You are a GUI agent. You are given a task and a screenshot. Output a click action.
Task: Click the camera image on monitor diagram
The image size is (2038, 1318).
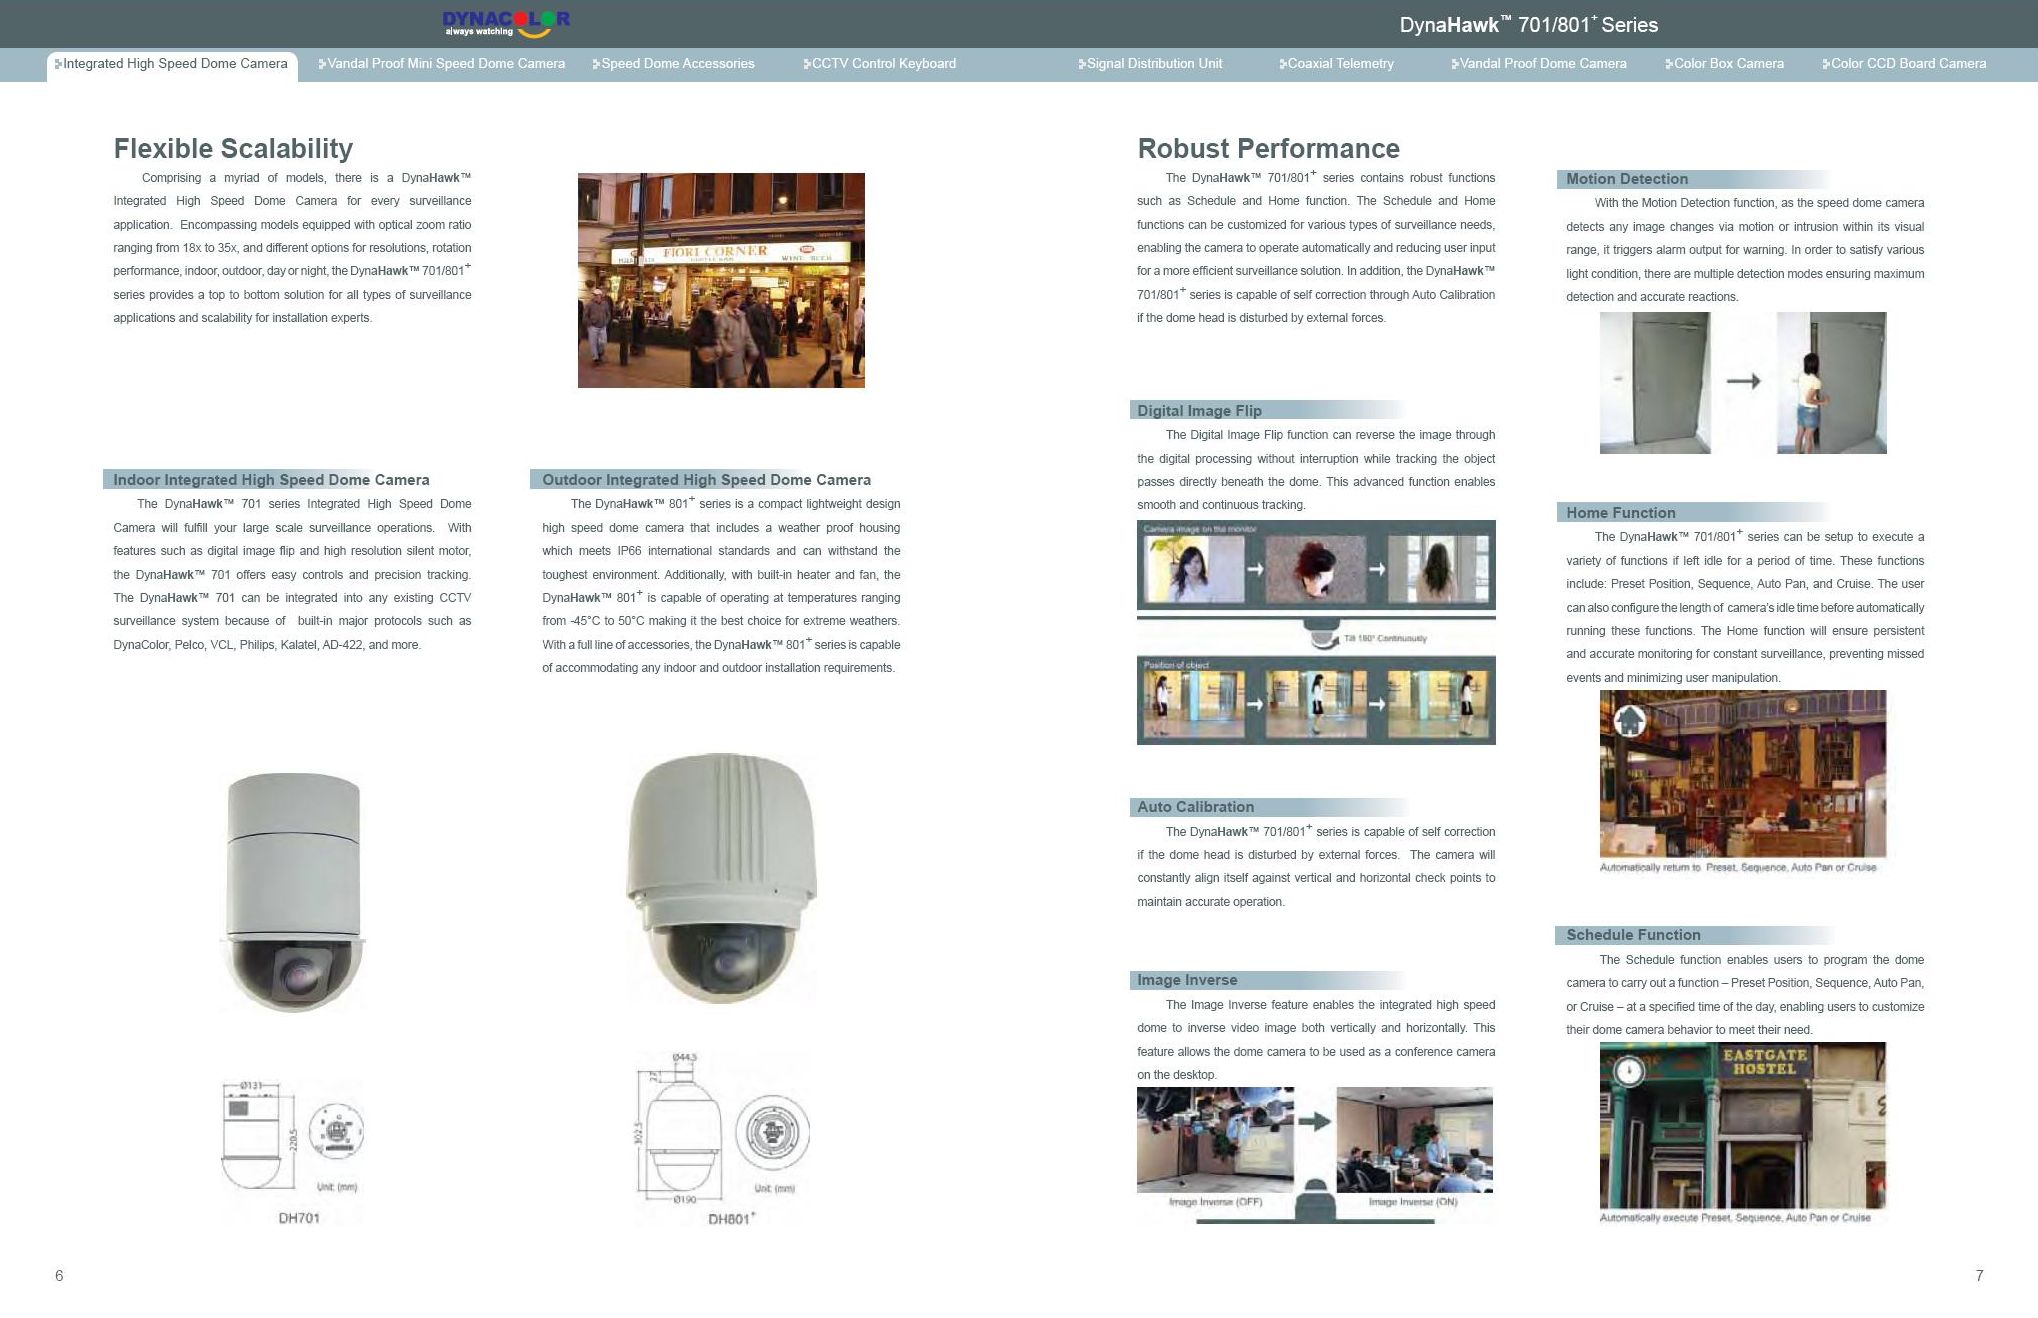(x=1316, y=565)
